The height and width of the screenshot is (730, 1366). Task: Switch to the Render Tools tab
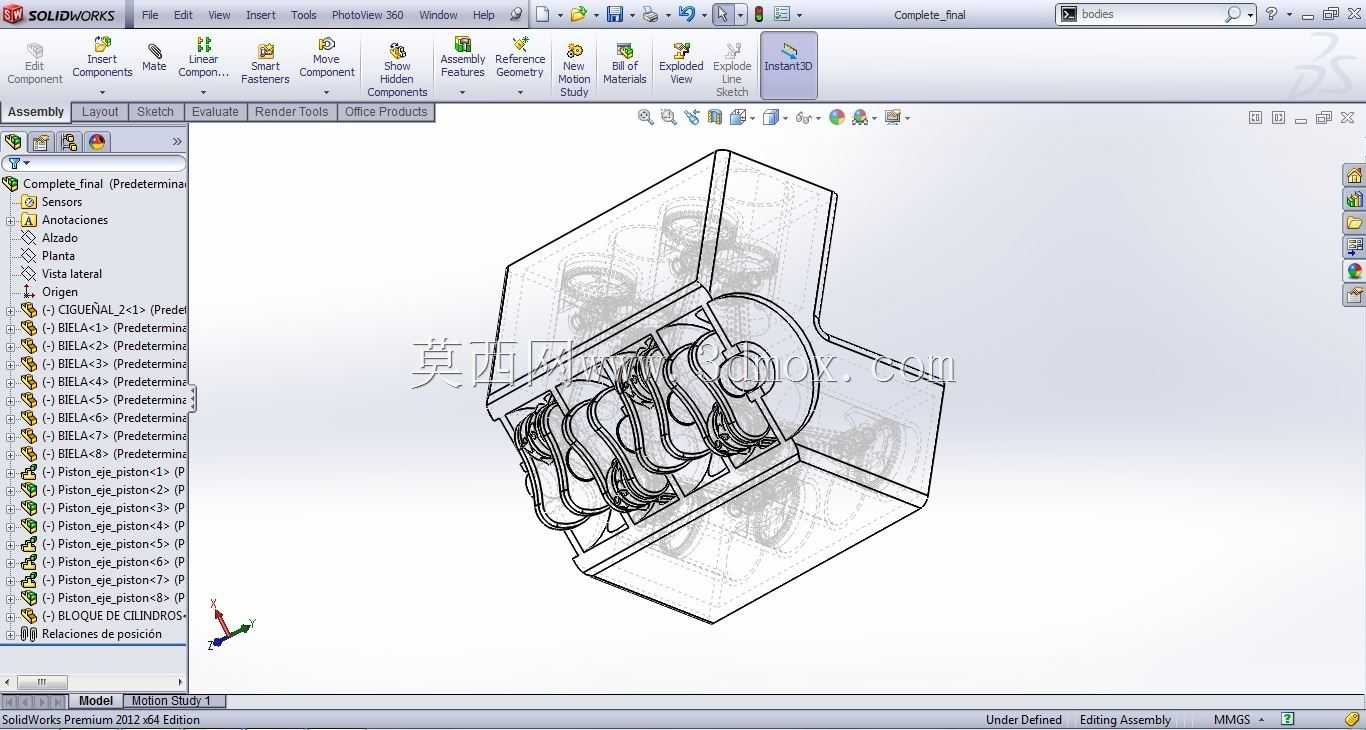[291, 112]
